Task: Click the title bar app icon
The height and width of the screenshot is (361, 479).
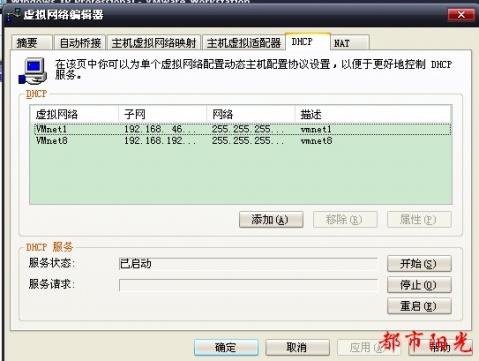Action: (13, 15)
